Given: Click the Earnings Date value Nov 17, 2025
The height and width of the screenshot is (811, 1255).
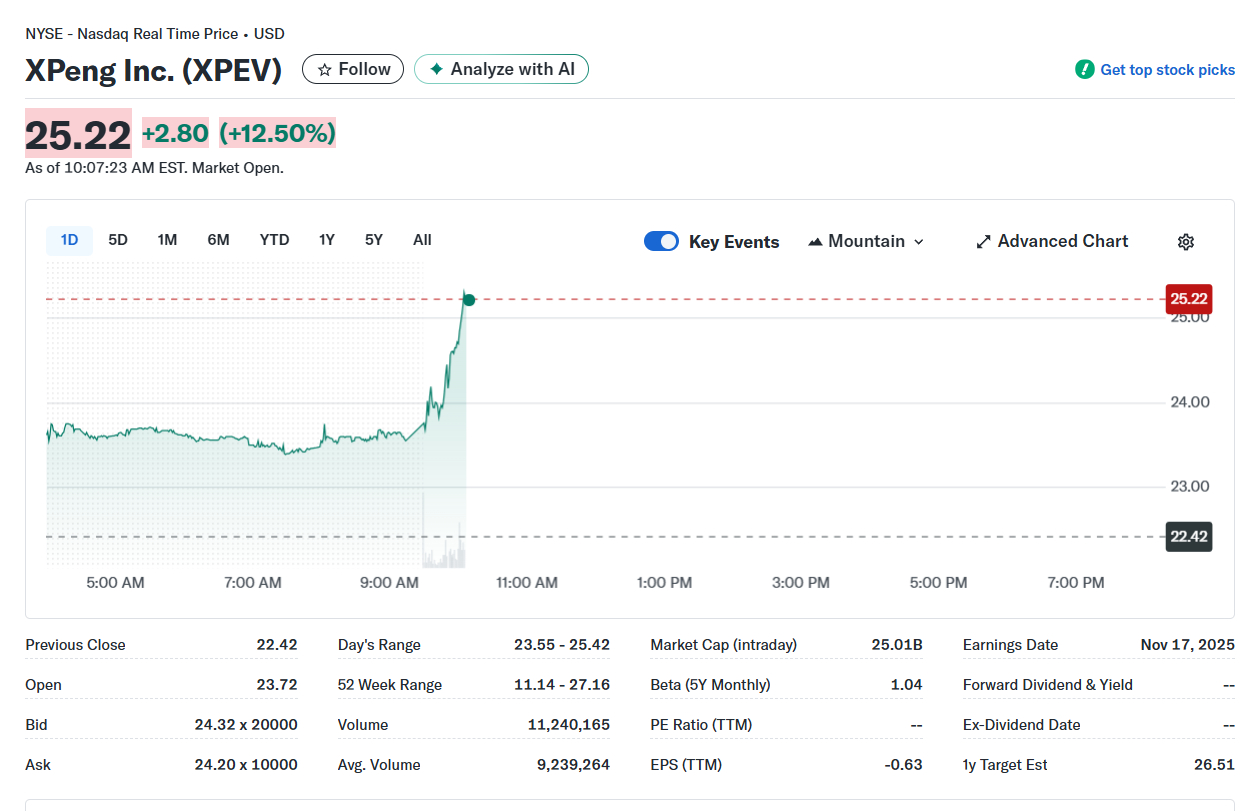Looking at the screenshot, I should [1187, 645].
